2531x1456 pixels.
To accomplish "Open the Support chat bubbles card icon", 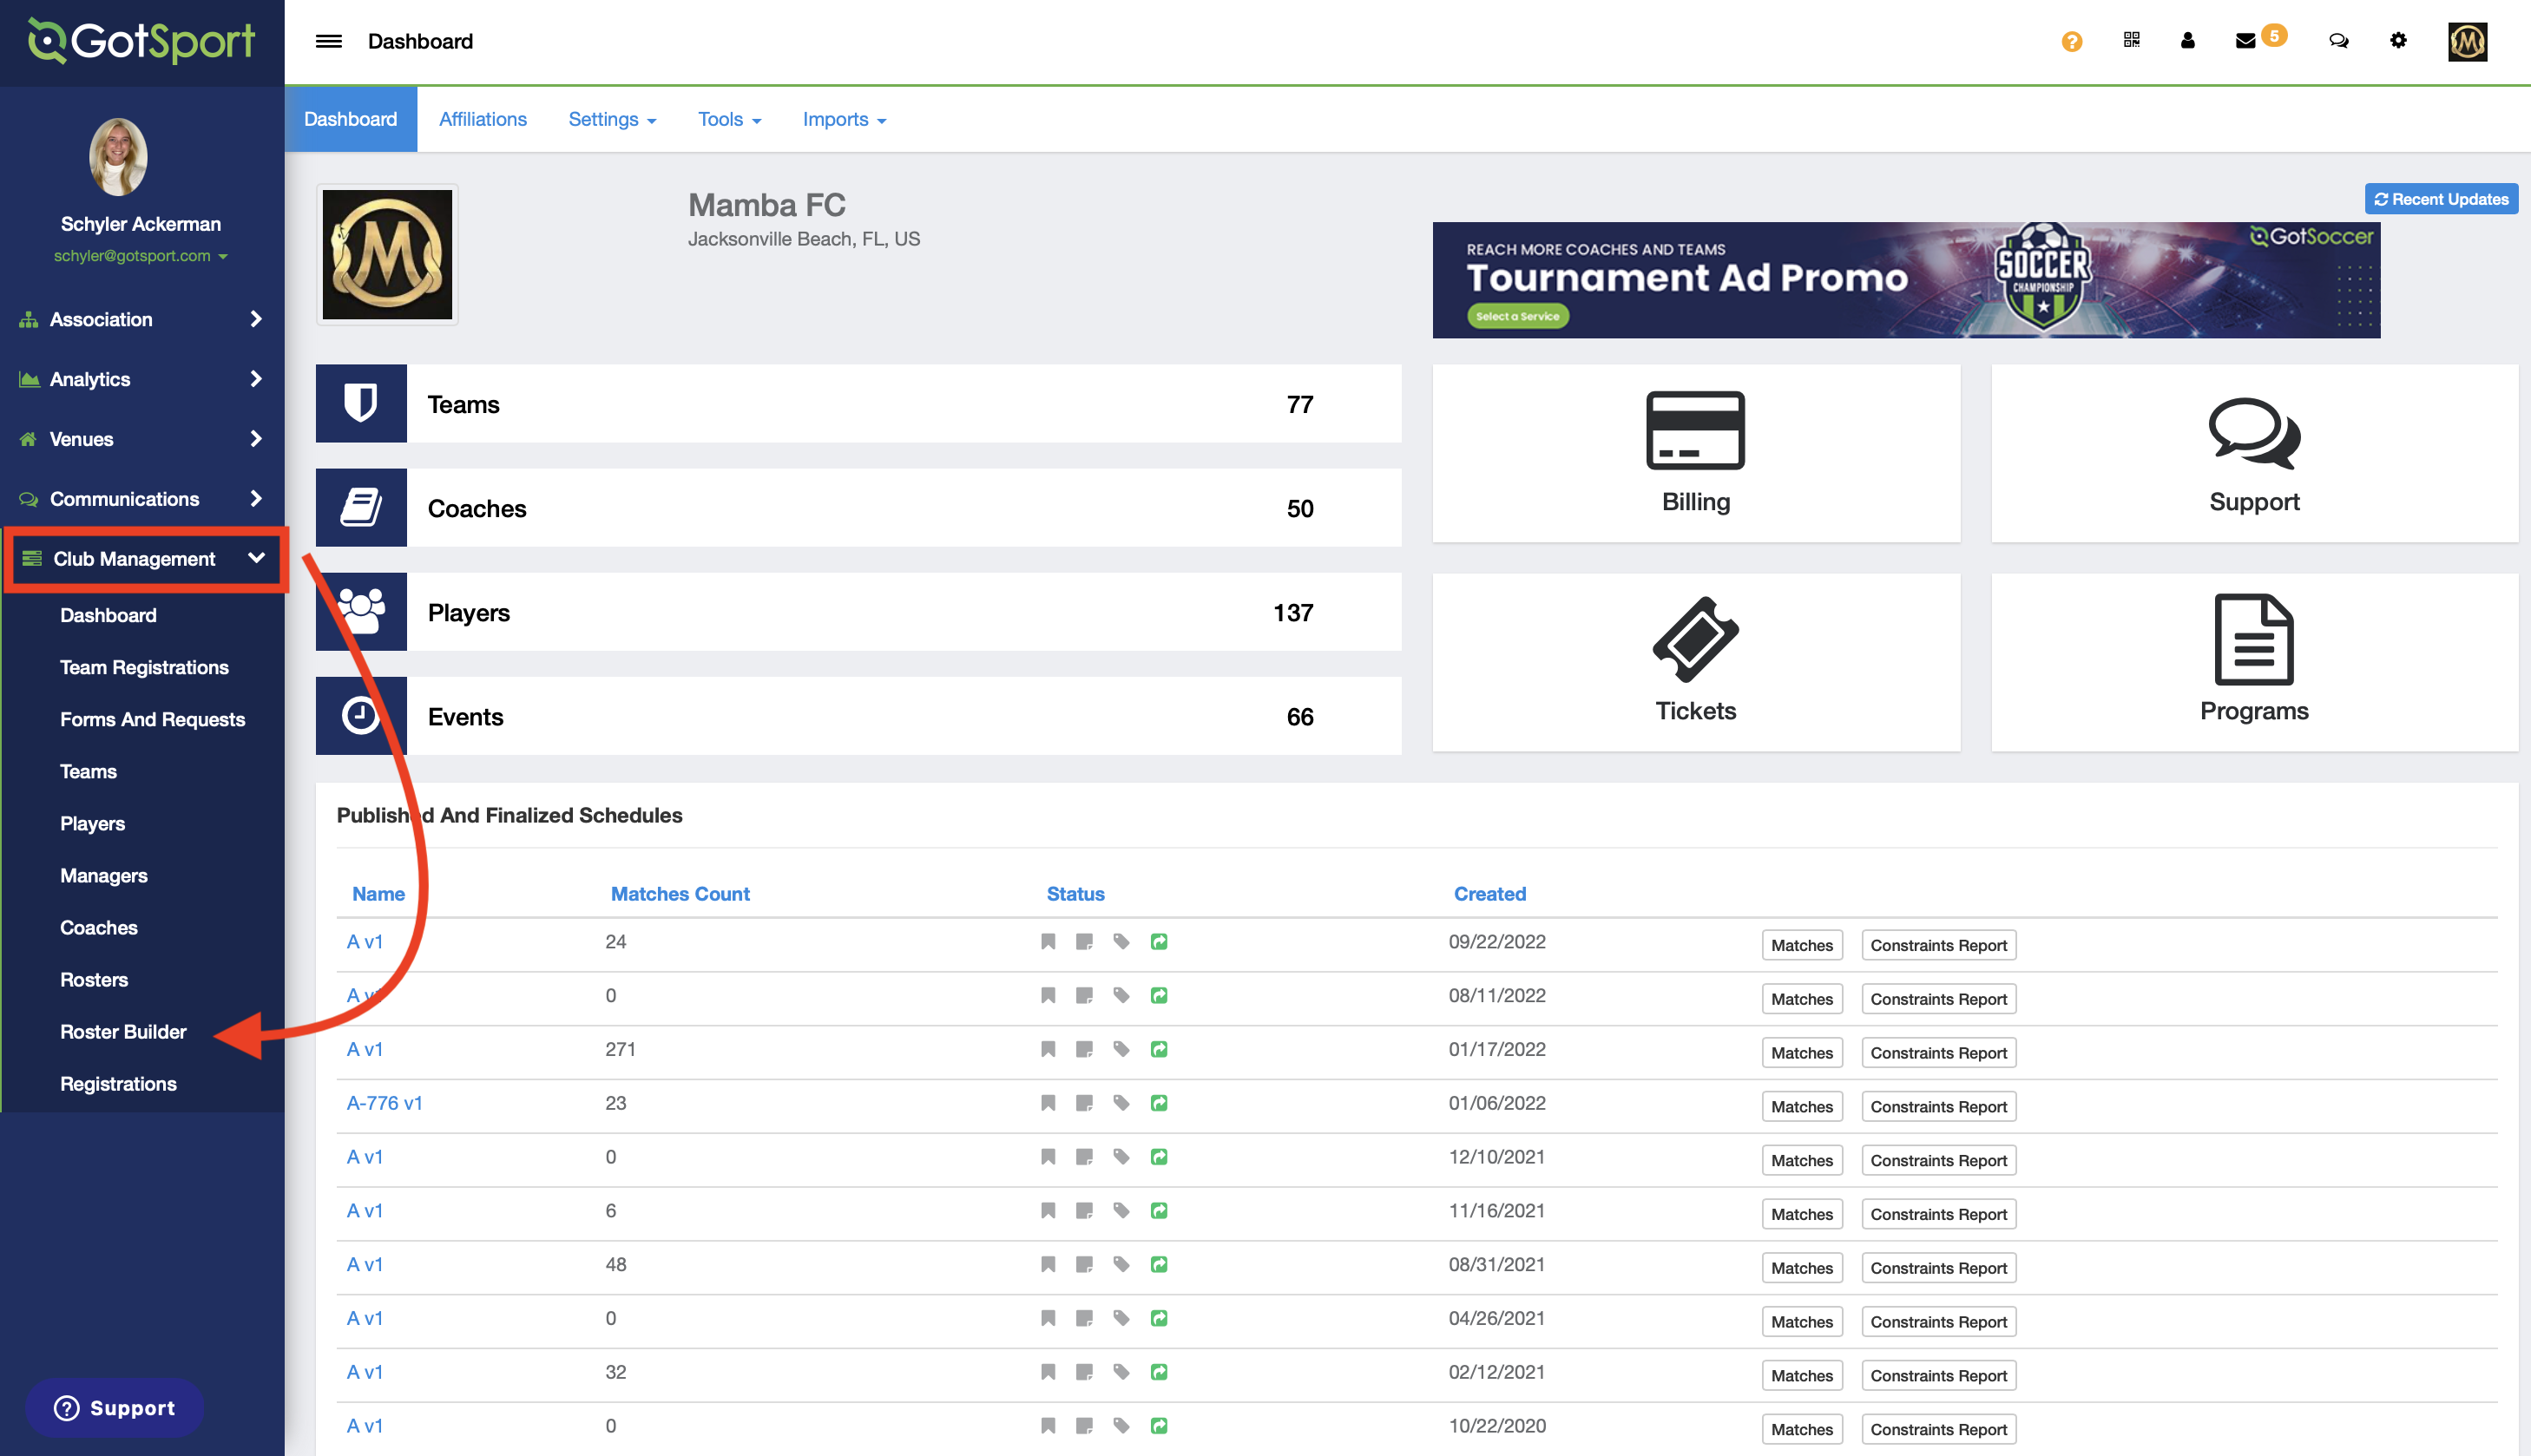I will coord(2254,433).
